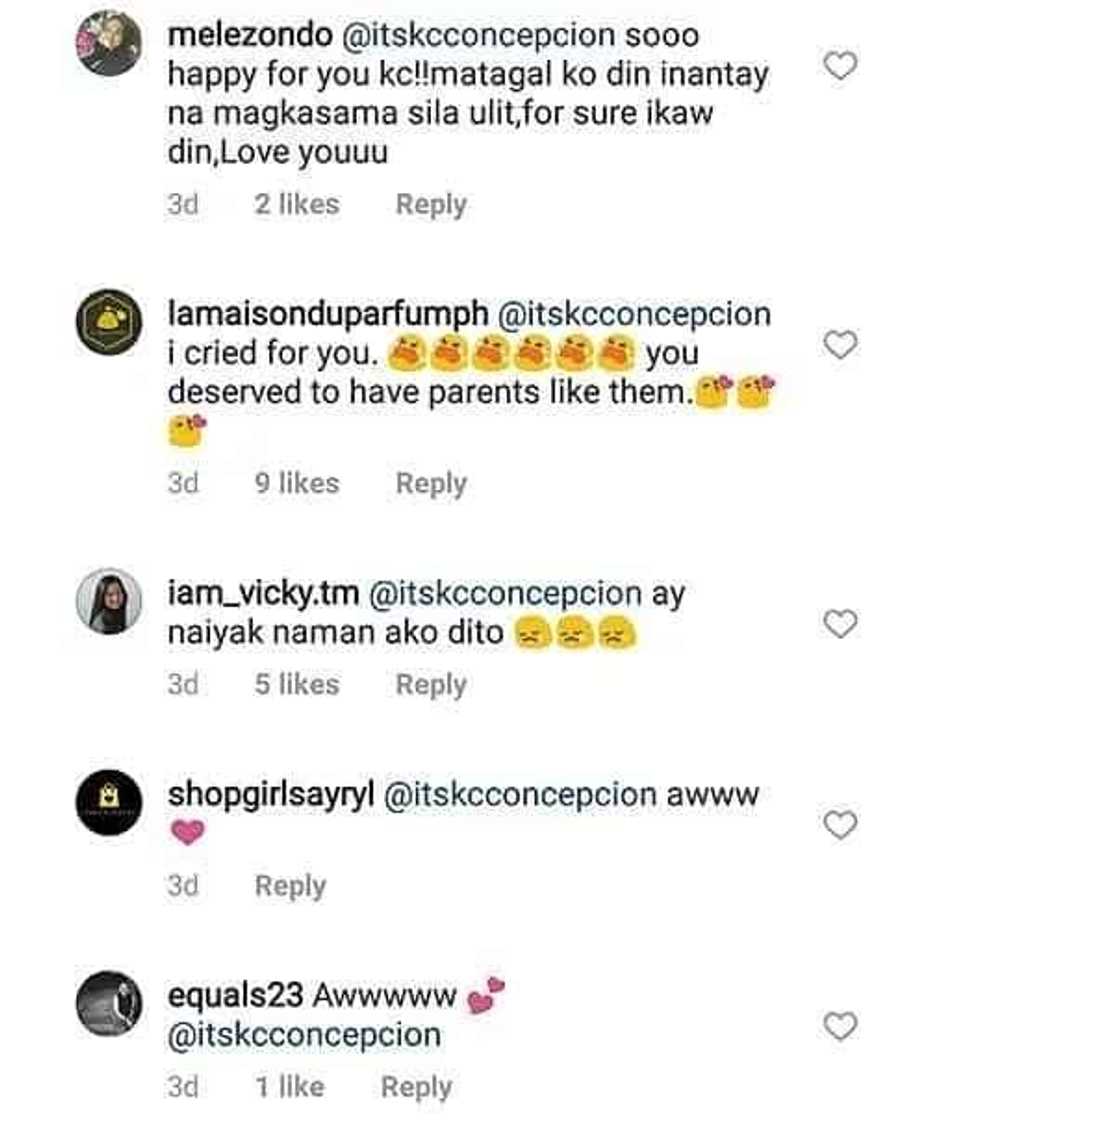Viewport: 1120px width, 1122px height.
Task: Like the equals23 comment
Action: (x=840, y=1026)
